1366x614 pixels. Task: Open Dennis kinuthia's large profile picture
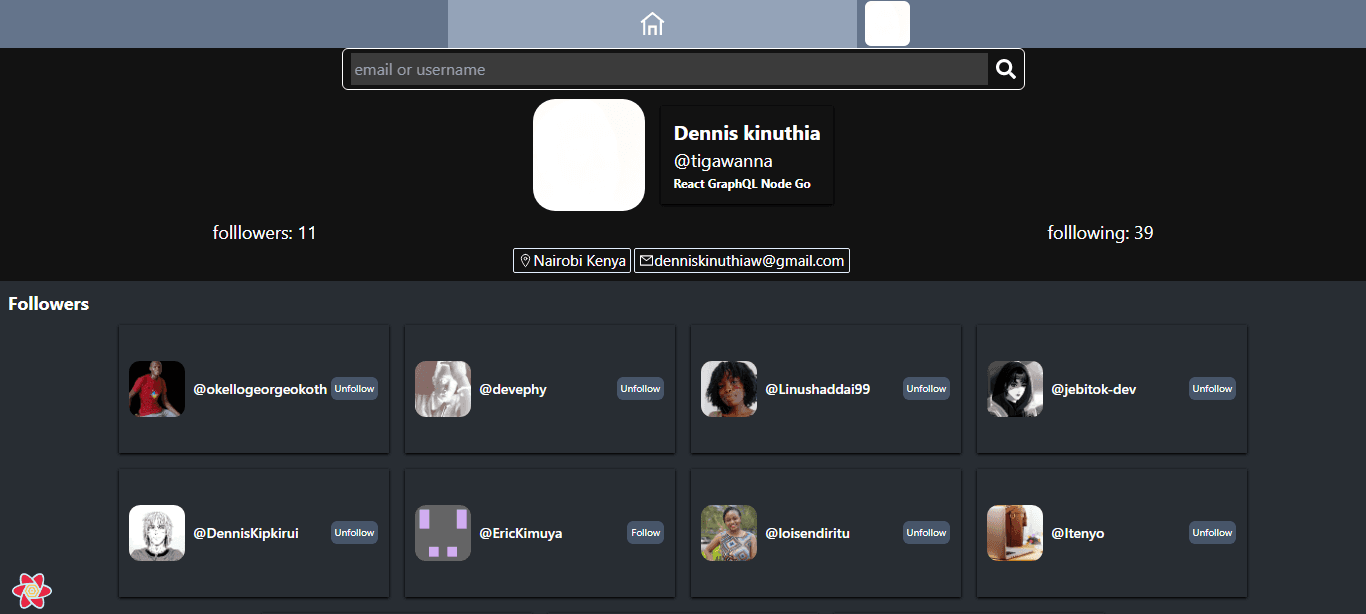pos(589,155)
